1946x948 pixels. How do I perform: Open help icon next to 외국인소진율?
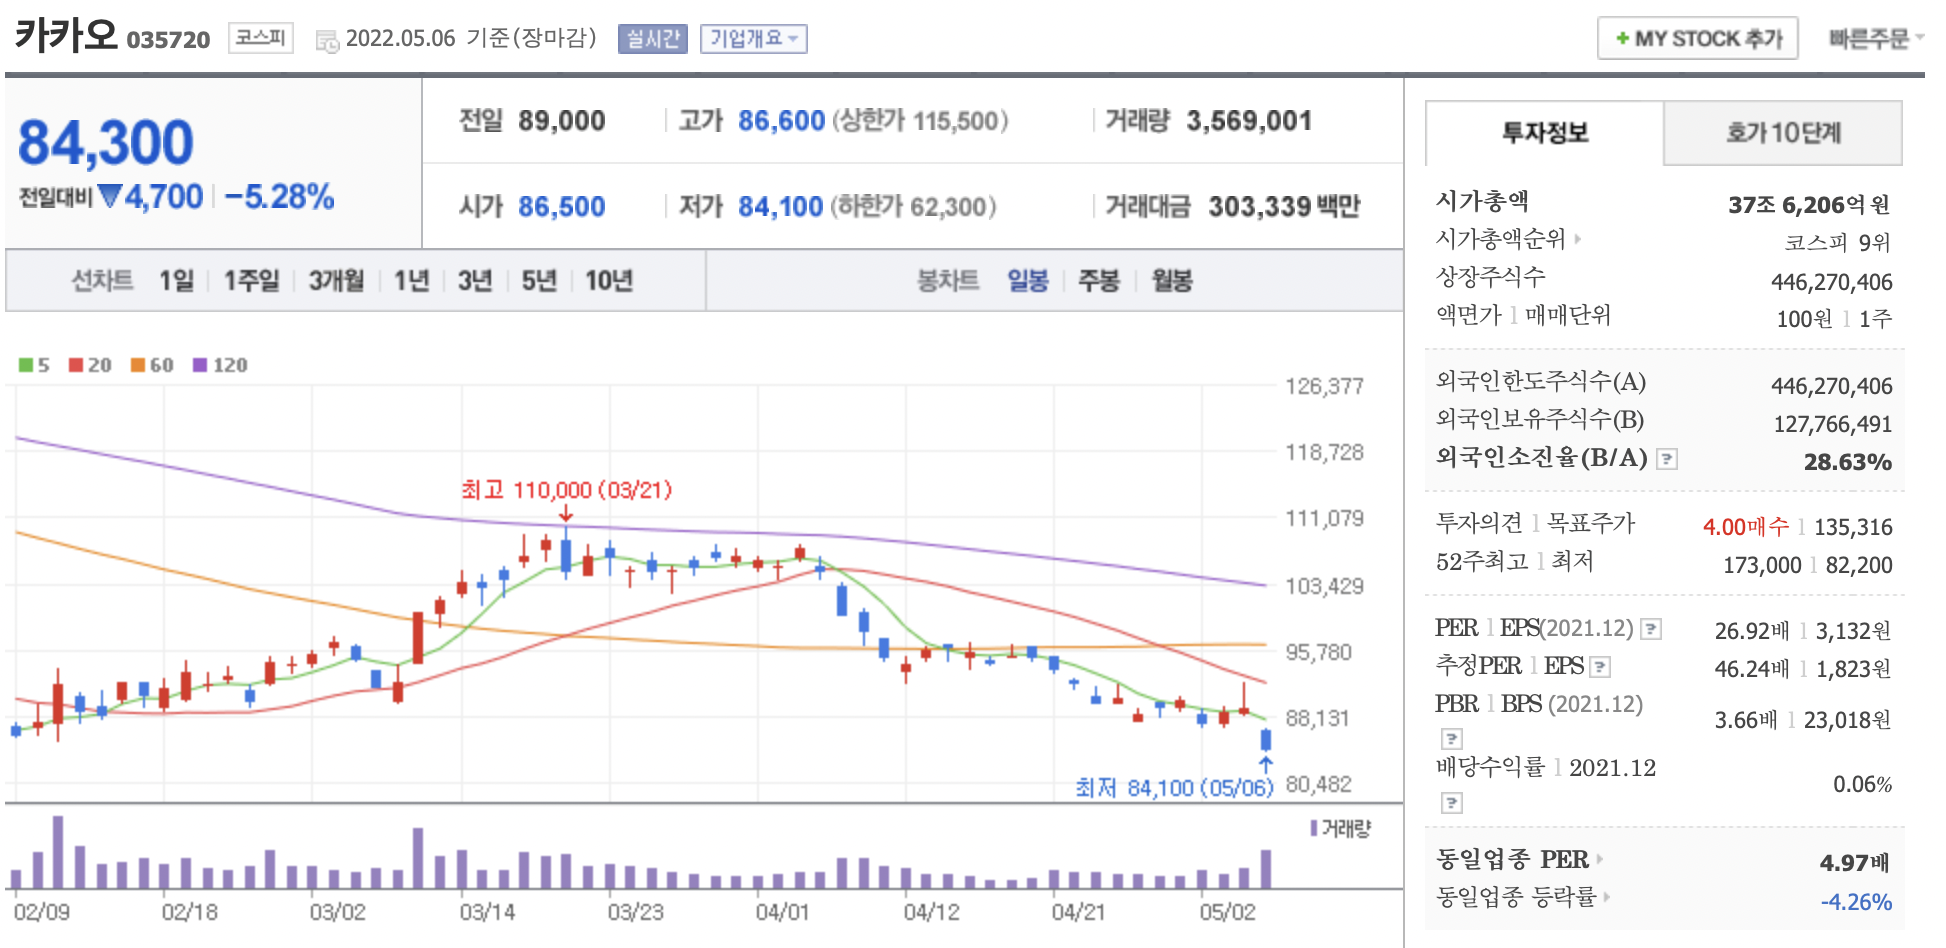(x=1667, y=459)
